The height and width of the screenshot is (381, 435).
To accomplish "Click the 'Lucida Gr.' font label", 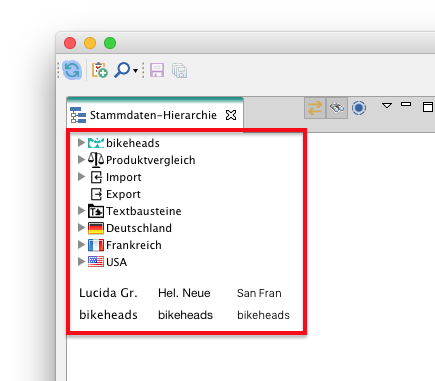I will [x=108, y=293].
